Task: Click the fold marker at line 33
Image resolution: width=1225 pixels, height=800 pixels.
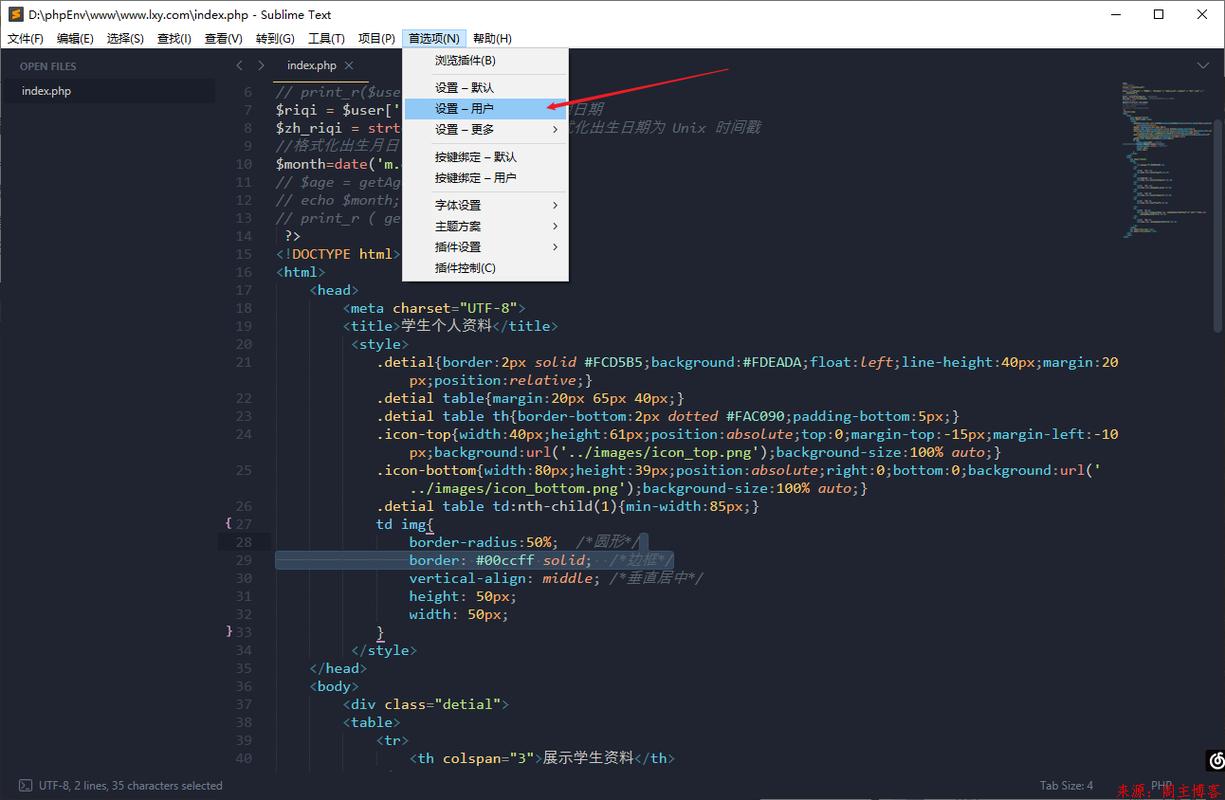Action: pos(228,631)
